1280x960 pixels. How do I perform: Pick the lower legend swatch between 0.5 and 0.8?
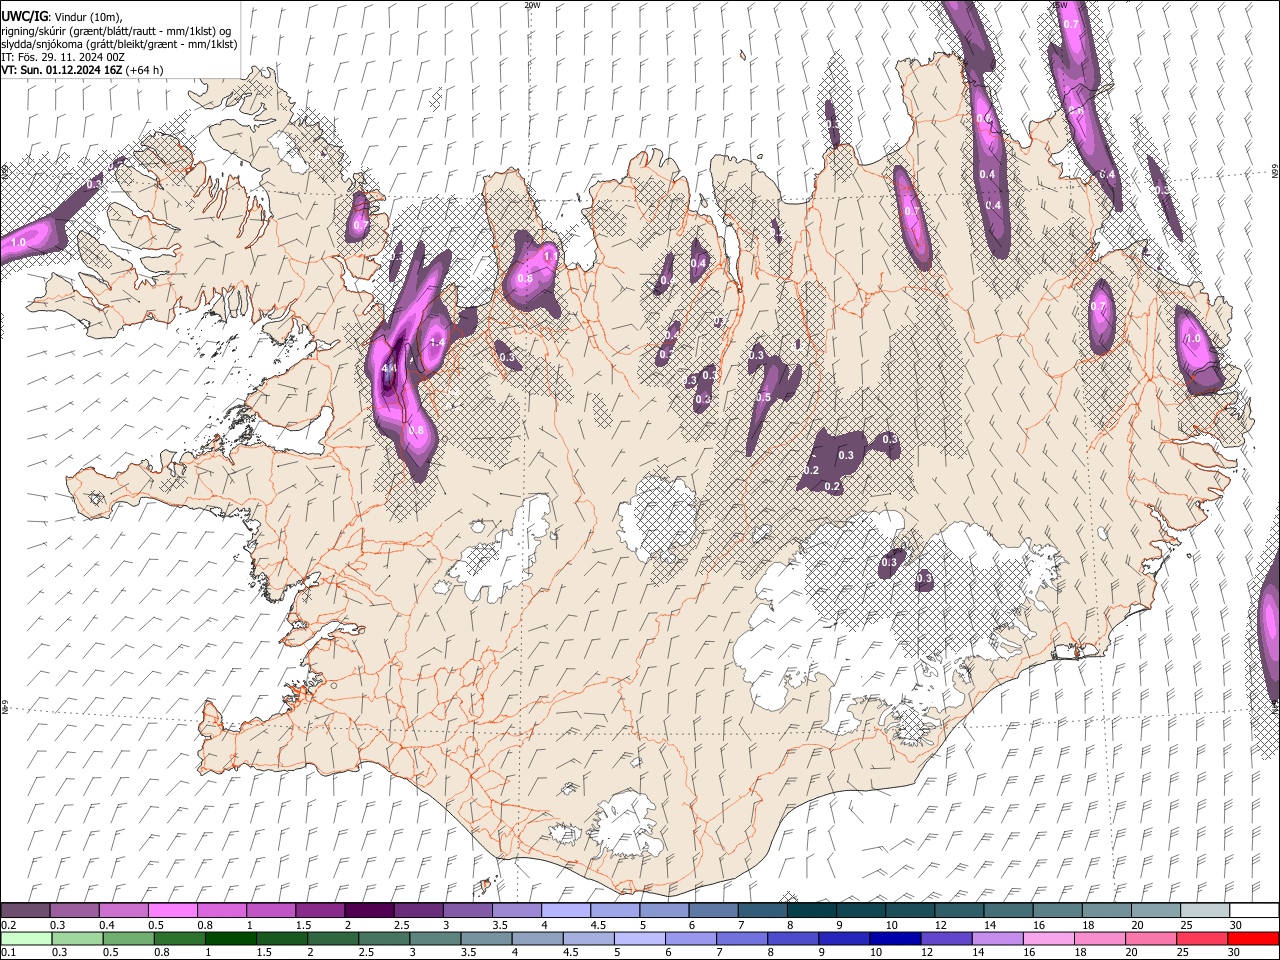(x=128, y=938)
